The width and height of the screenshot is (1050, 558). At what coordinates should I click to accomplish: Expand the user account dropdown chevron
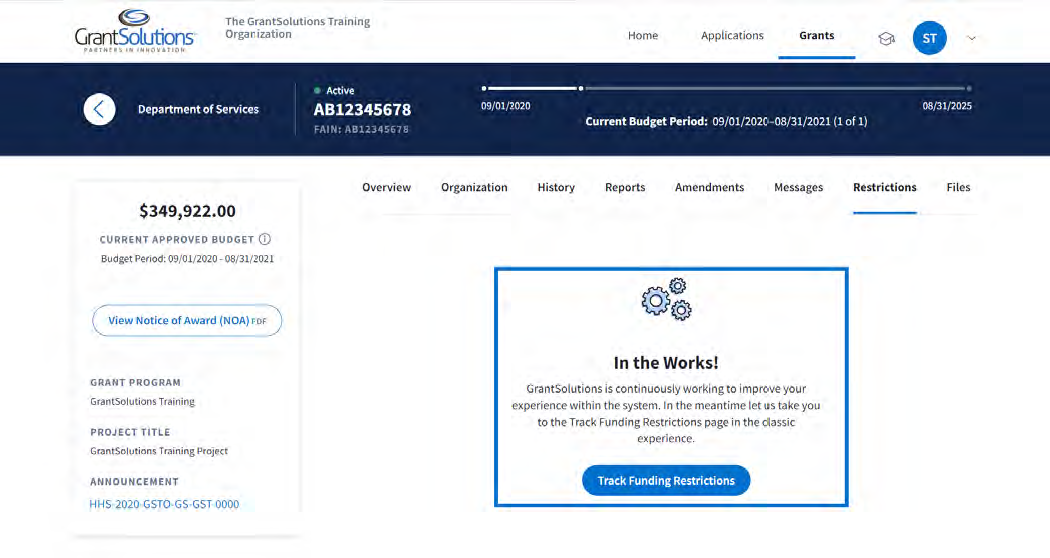(971, 39)
